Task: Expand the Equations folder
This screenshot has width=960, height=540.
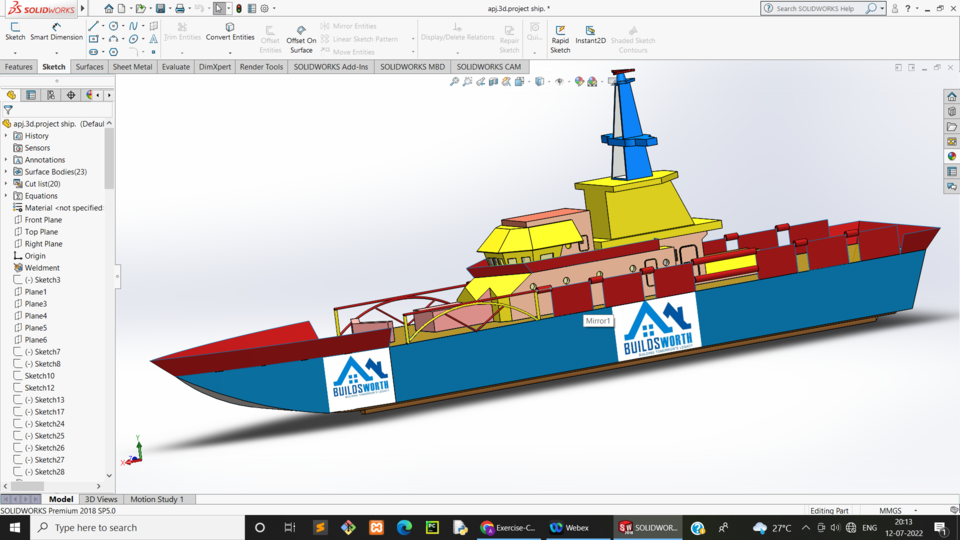Action: [x=6, y=196]
